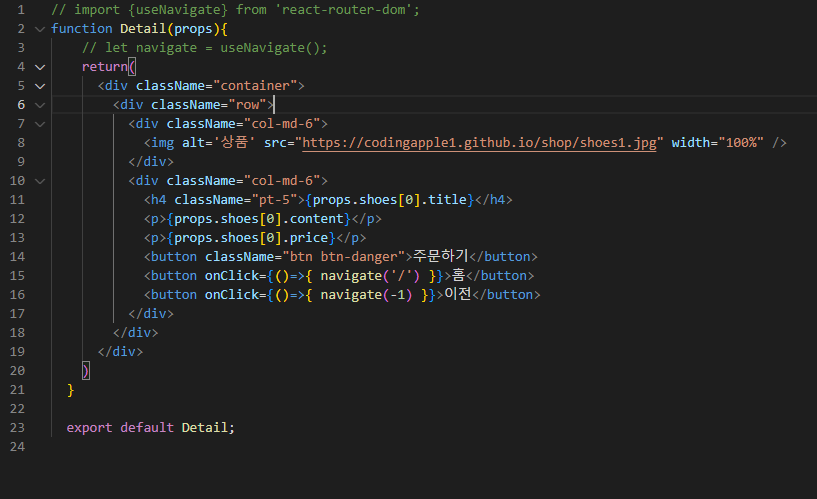
Task: Fold the row div on line 6
Action: coord(40,105)
